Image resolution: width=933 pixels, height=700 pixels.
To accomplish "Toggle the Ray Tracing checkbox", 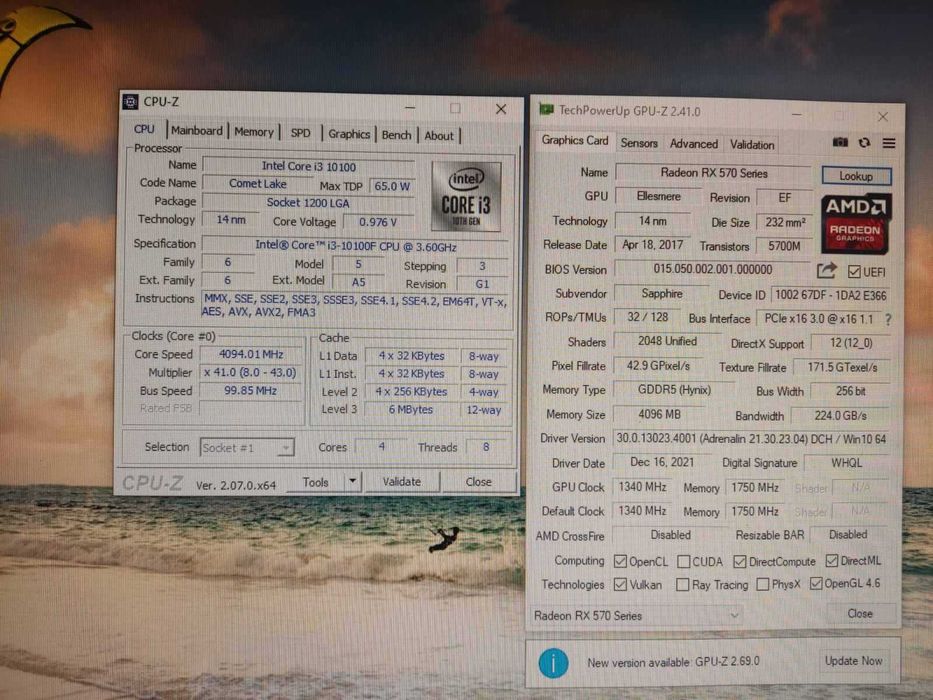I will click(x=682, y=585).
